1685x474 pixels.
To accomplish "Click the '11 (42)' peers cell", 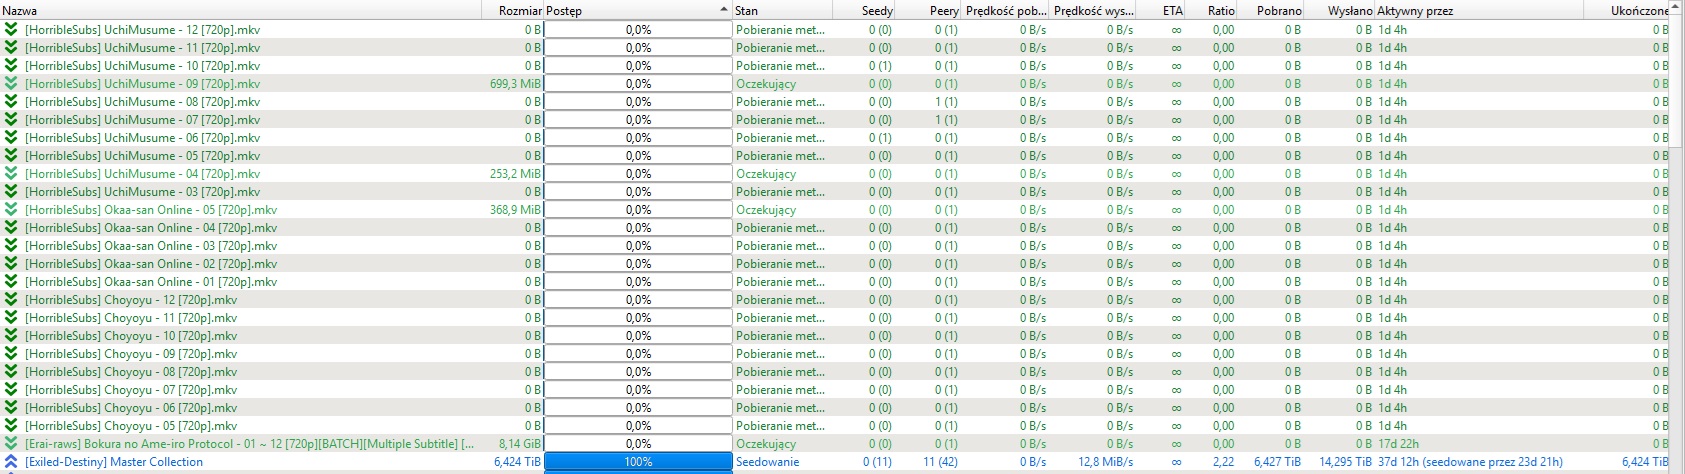I will [940, 462].
